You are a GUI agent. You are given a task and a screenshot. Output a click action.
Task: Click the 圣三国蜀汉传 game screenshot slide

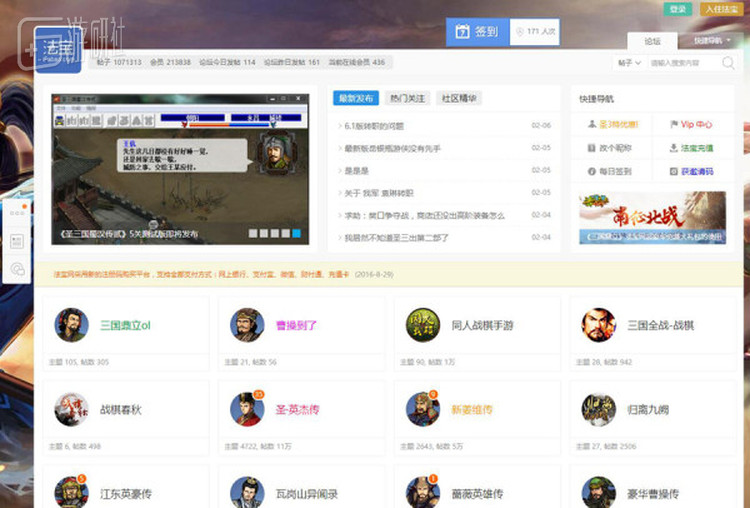[x=180, y=169]
